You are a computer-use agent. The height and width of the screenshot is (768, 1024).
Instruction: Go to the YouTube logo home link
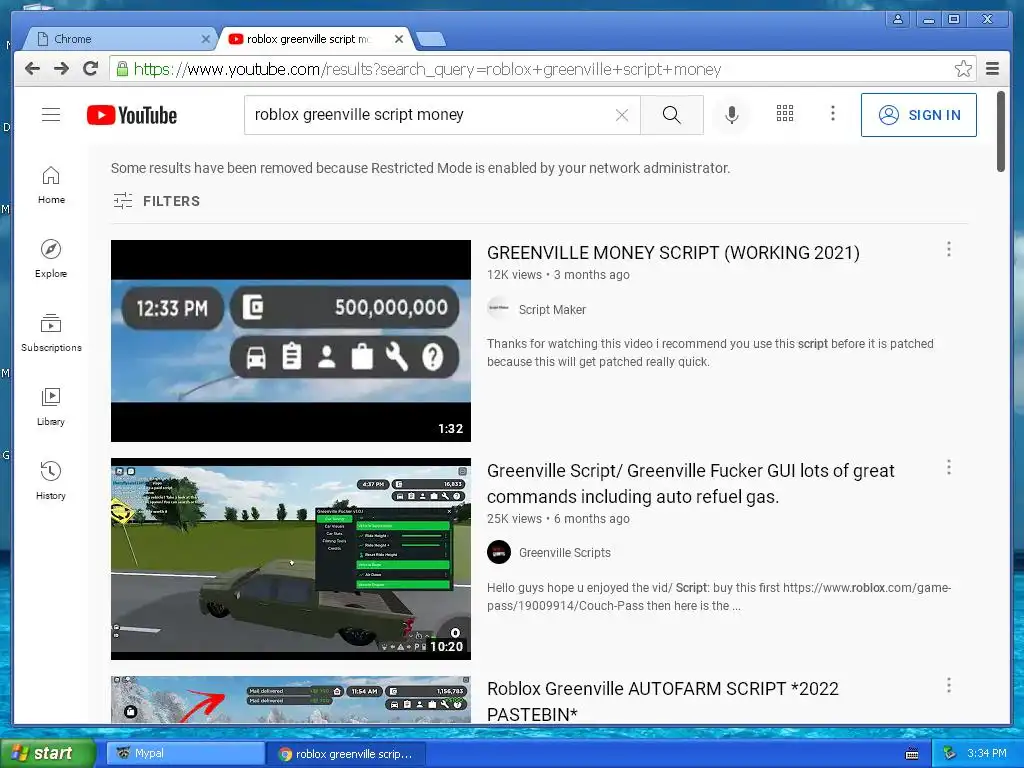tap(132, 115)
